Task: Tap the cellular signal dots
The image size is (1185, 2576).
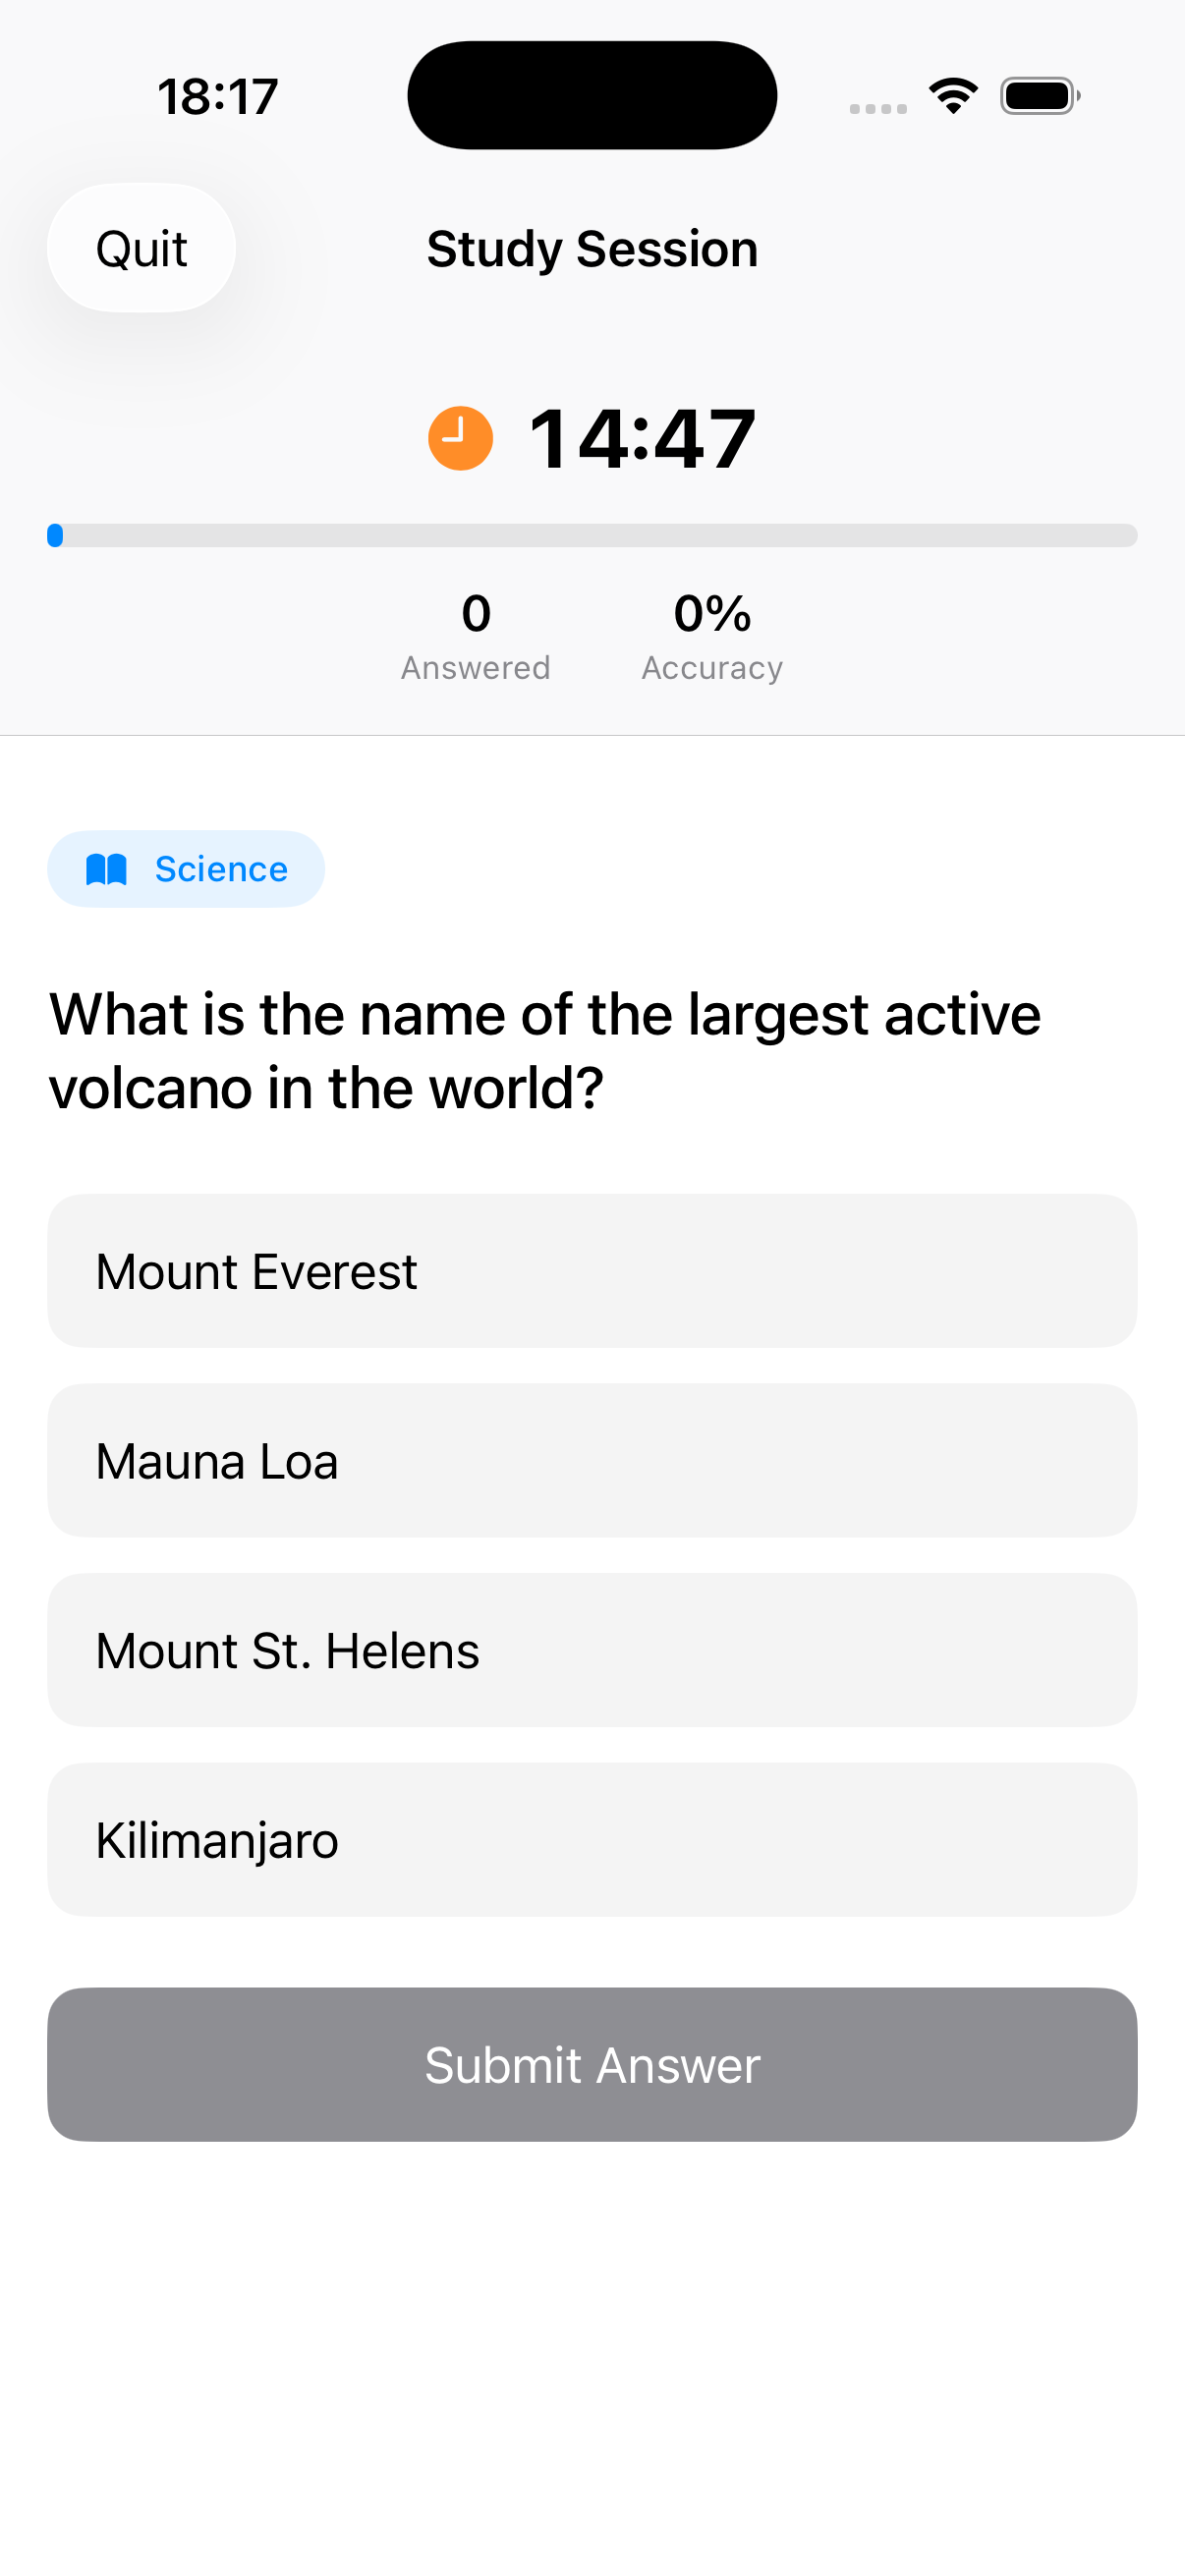Action: (878, 108)
